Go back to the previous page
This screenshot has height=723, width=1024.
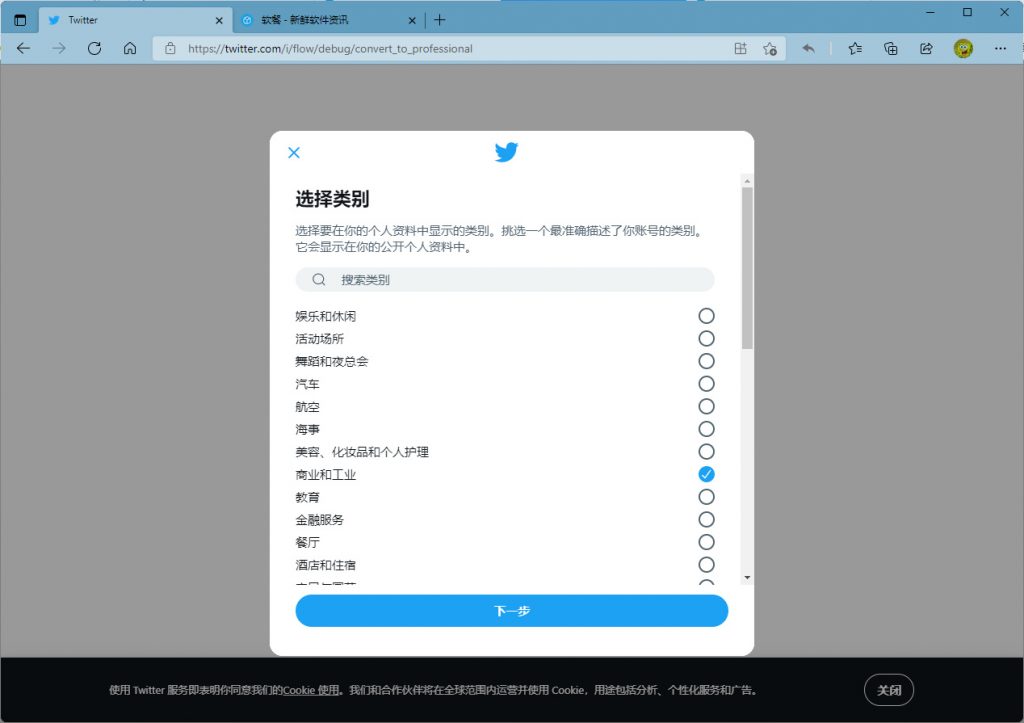tap(24, 48)
